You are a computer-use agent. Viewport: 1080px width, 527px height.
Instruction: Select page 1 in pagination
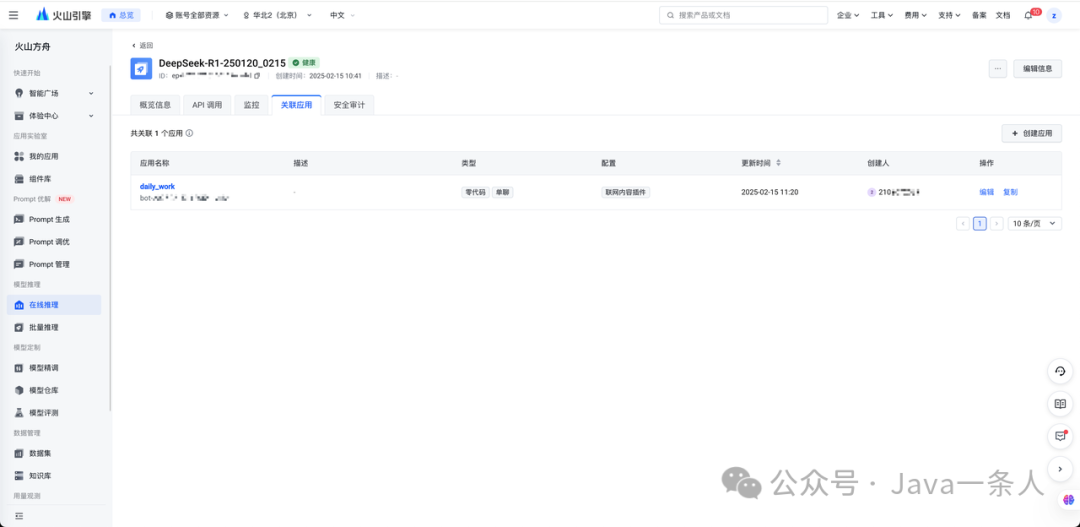tap(979, 223)
